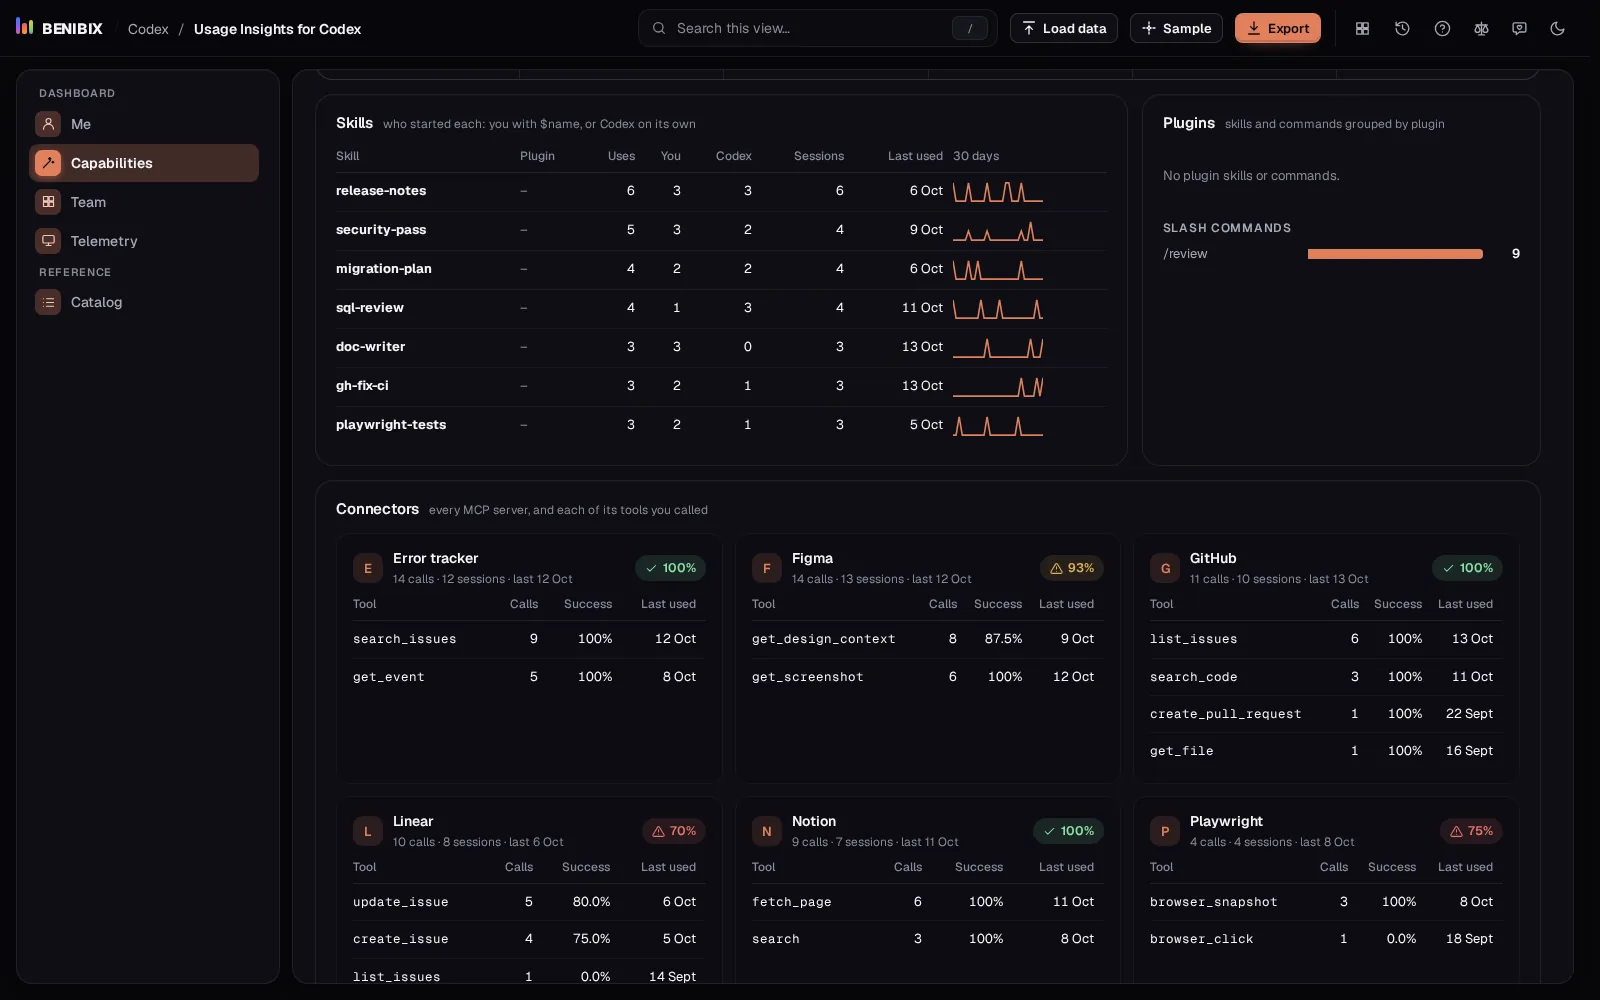Click the update_issue tool in Linear
1600x1000 pixels.
[x=401, y=902]
